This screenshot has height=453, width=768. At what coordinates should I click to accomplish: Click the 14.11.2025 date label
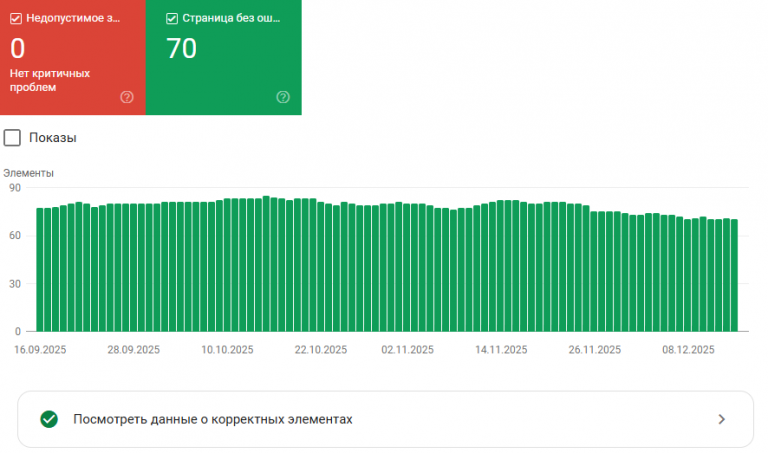click(x=501, y=350)
